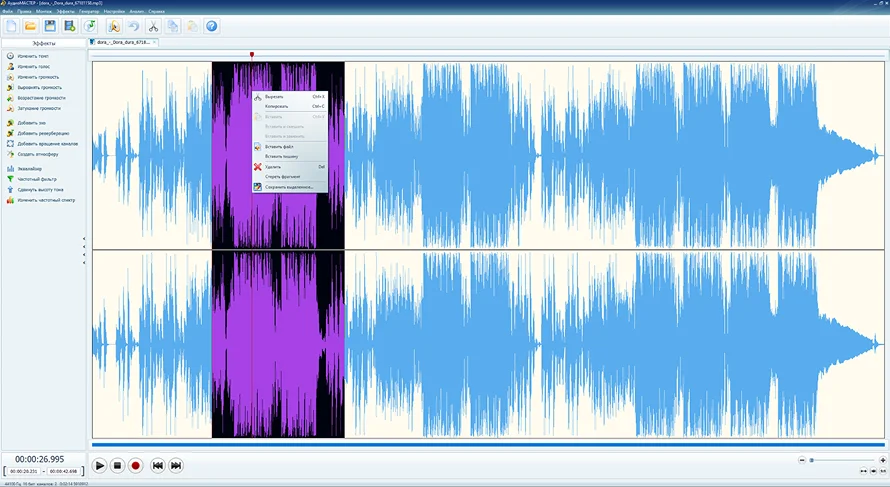Click the icon beside Затухание громкости
The height and width of the screenshot is (487, 890).
click(x=10, y=108)
